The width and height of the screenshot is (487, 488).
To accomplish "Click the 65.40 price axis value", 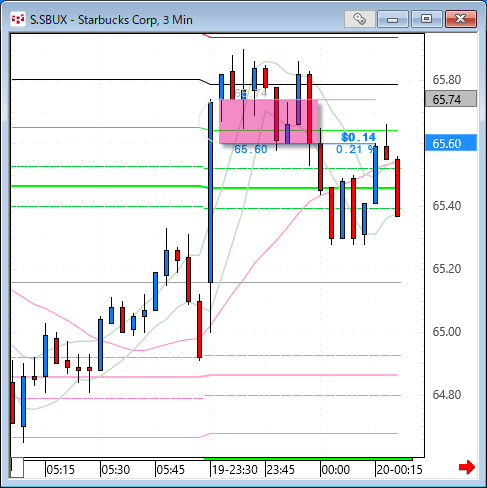I will coord(447,206).
